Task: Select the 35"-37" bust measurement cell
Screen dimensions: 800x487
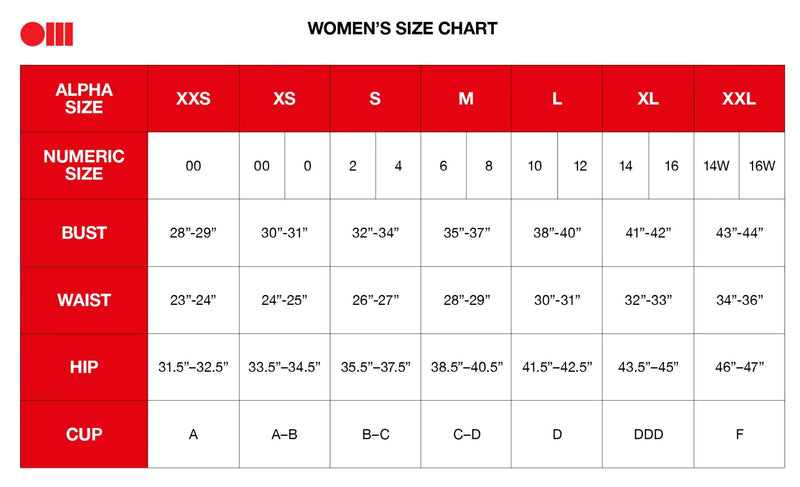Action: tap(466, 233)
